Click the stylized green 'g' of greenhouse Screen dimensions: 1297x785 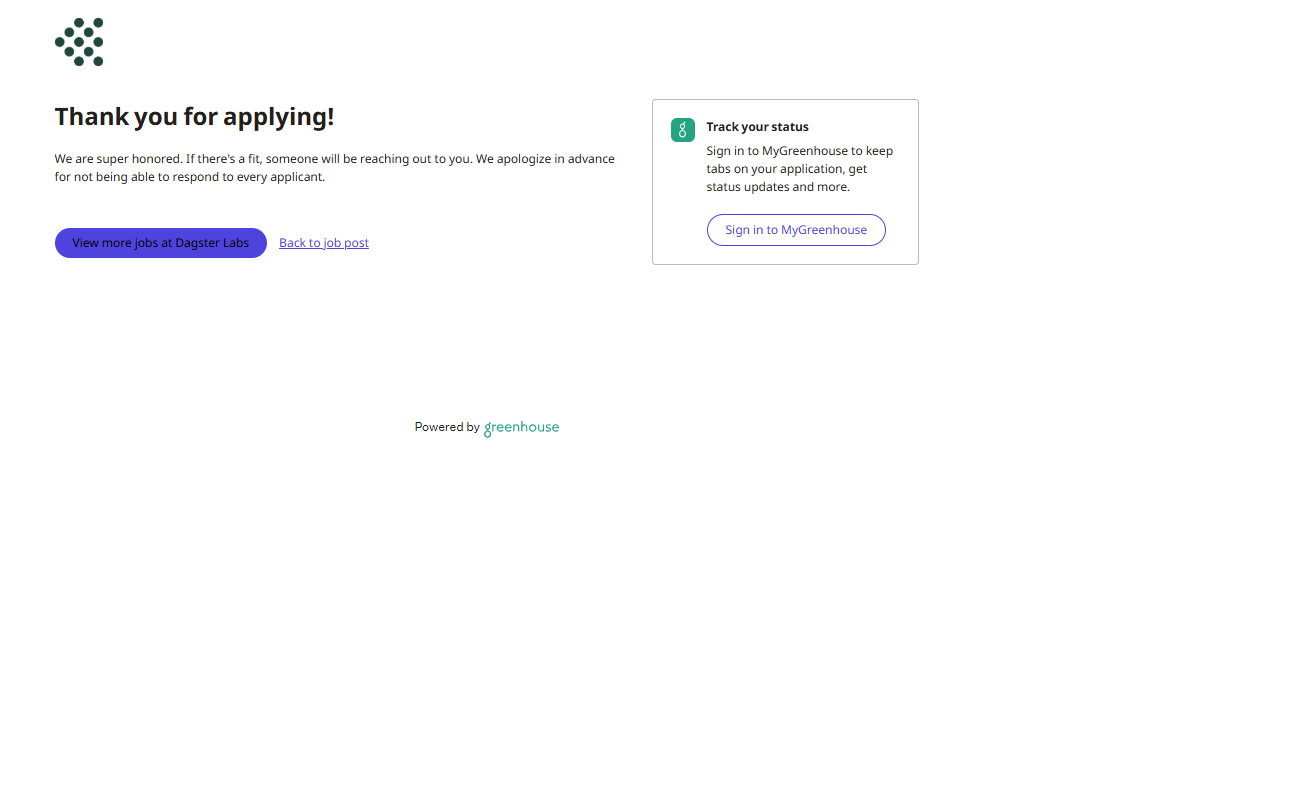point(488,430)
